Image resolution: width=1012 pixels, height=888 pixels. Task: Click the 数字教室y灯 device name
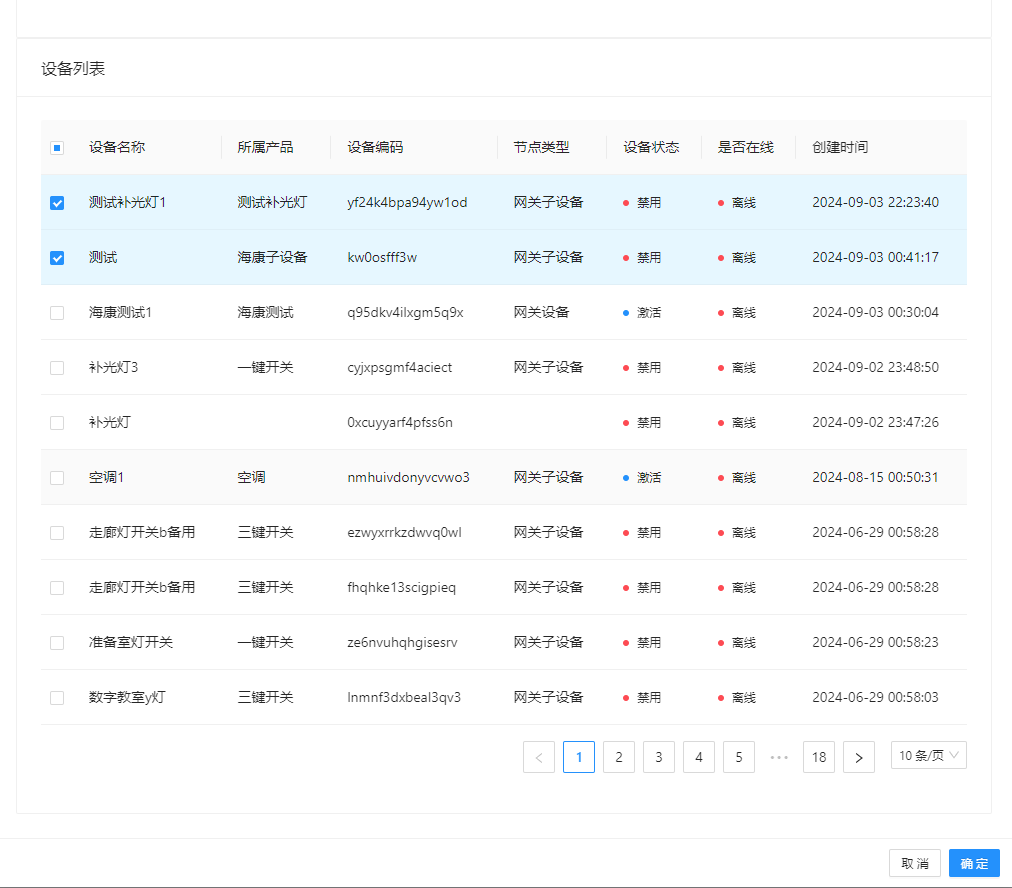[127, 697]
